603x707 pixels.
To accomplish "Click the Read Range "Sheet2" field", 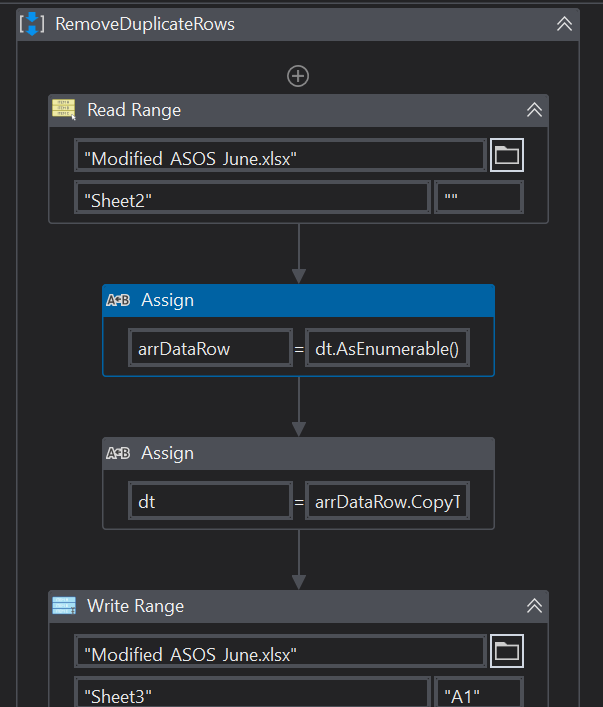I will pos(252,198).
